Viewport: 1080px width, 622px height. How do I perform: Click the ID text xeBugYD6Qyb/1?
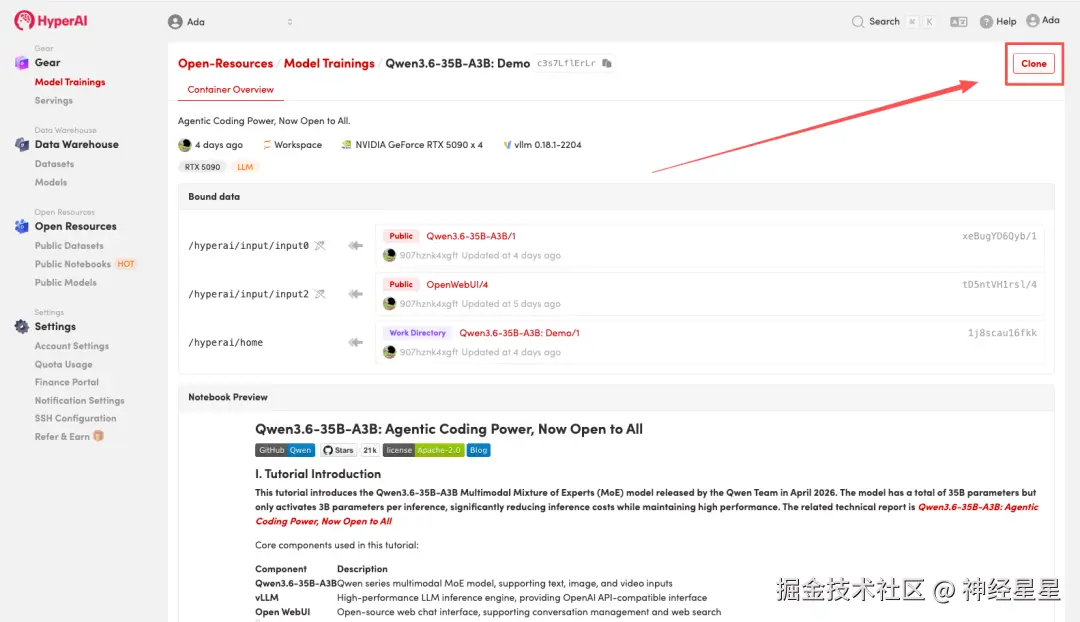999,236
